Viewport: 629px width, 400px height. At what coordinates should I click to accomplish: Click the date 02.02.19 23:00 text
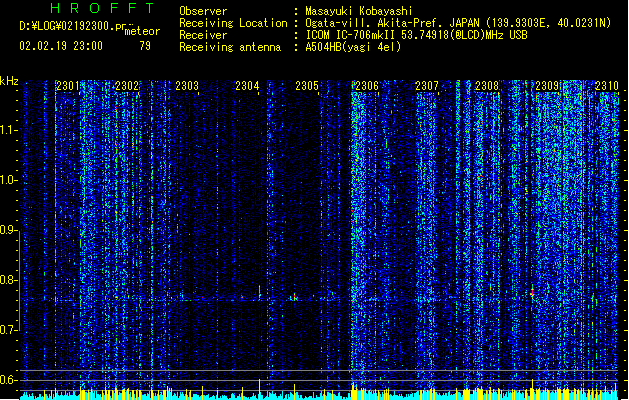coord(61,46)
